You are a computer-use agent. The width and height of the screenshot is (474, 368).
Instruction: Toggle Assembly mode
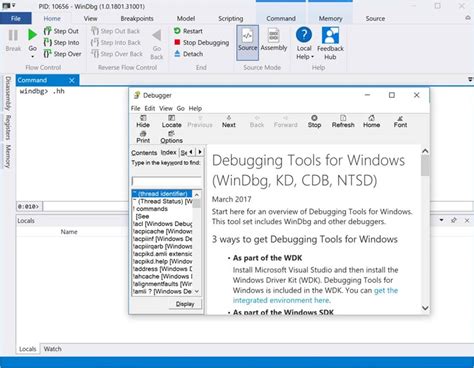(x=274, y=41)
